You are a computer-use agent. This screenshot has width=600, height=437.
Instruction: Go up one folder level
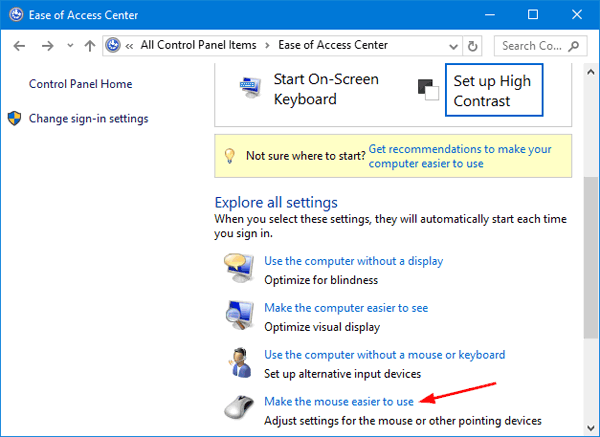[x=89, y=46]
